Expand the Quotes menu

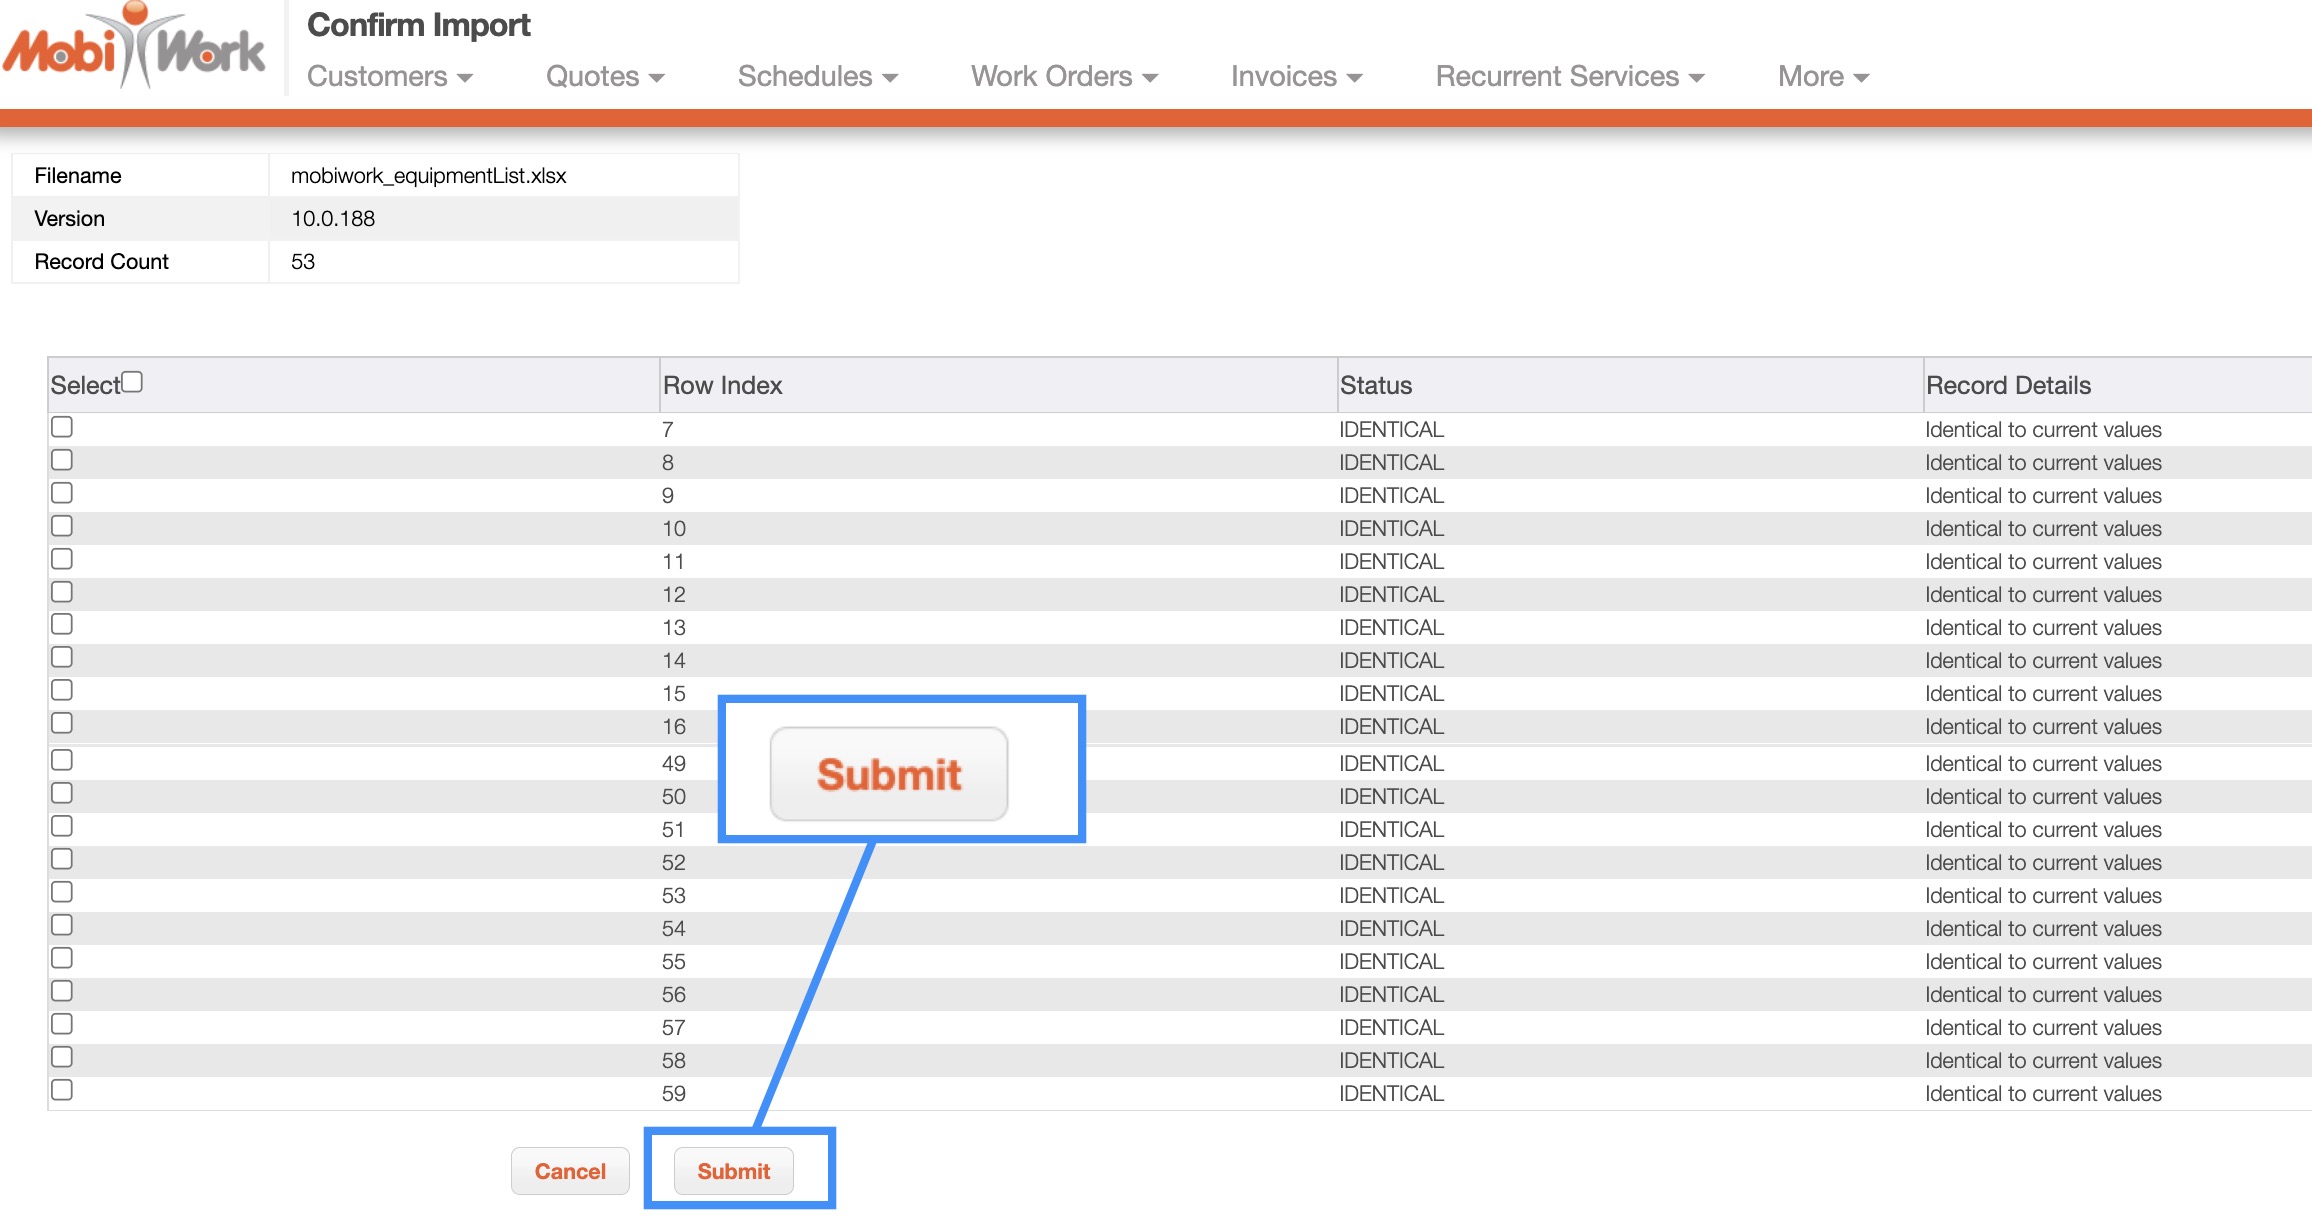[x=604, y=77]
